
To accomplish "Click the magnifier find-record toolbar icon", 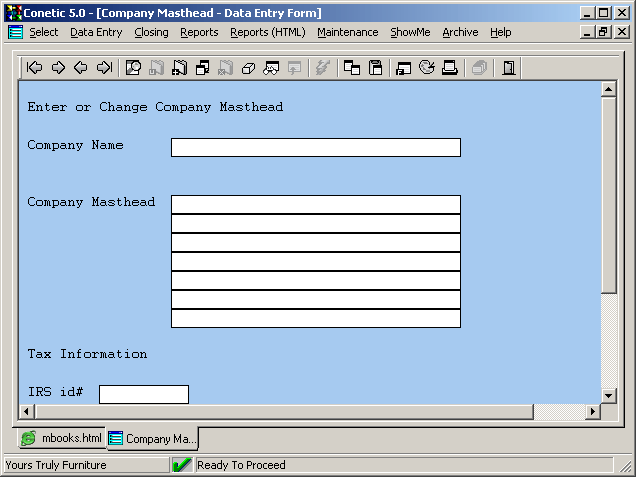I will tap(133, 68).
